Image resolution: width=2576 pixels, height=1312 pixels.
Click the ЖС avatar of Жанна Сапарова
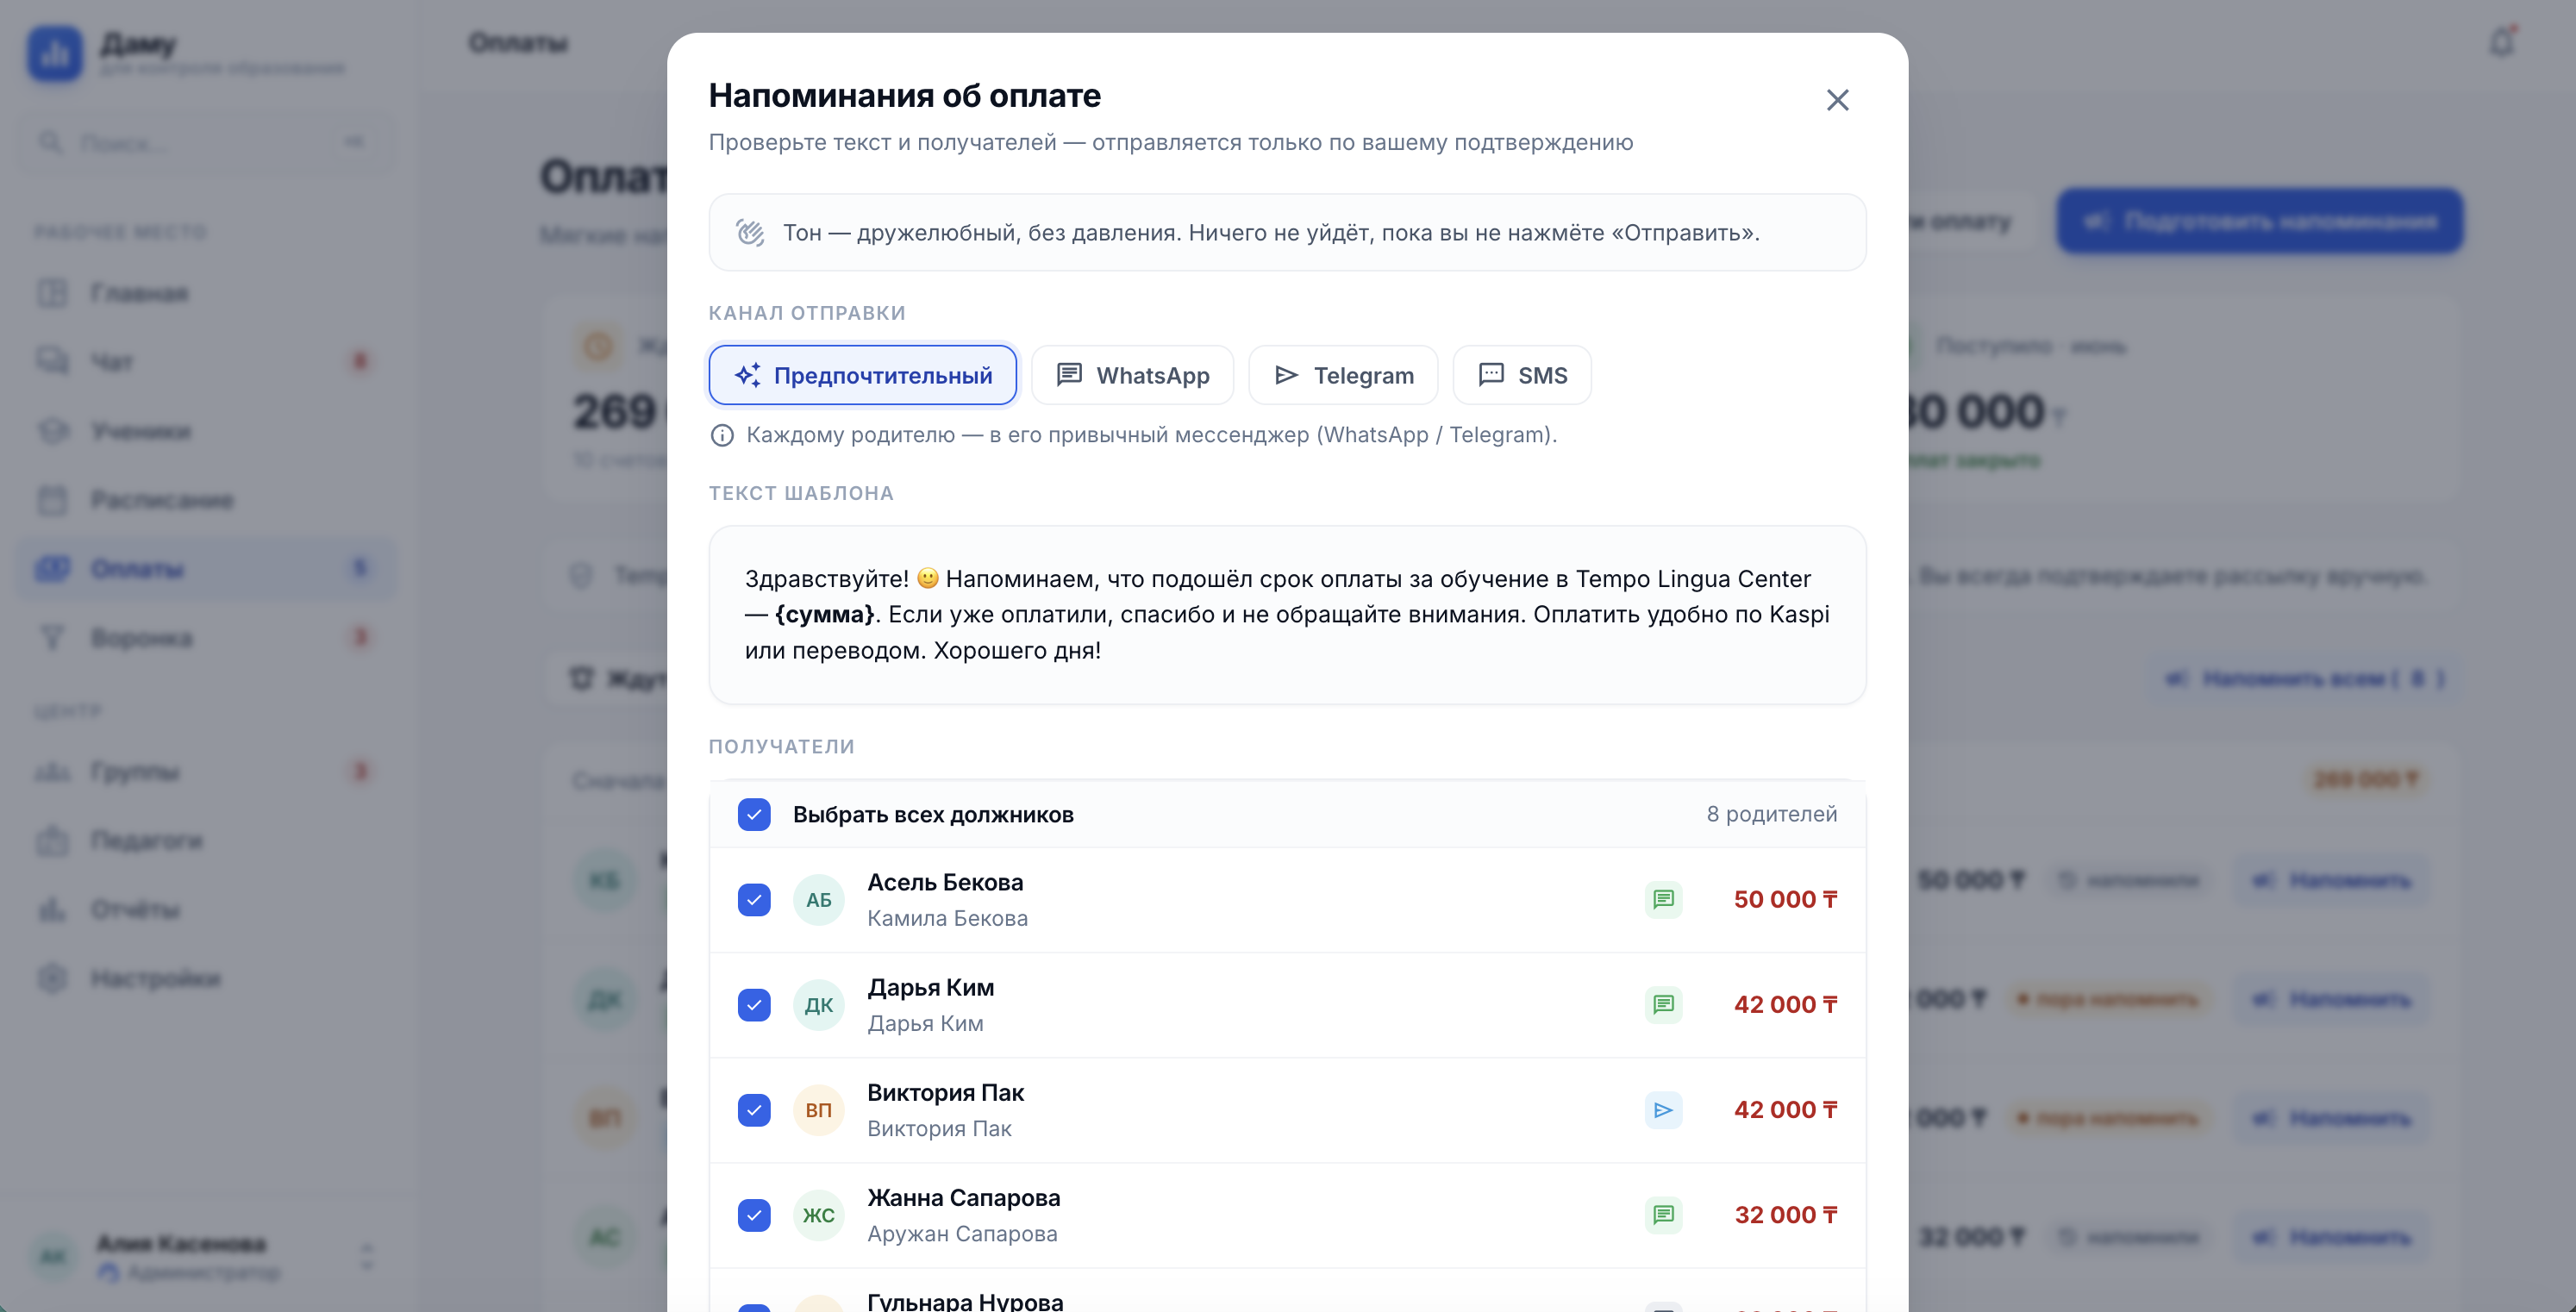819,1215
